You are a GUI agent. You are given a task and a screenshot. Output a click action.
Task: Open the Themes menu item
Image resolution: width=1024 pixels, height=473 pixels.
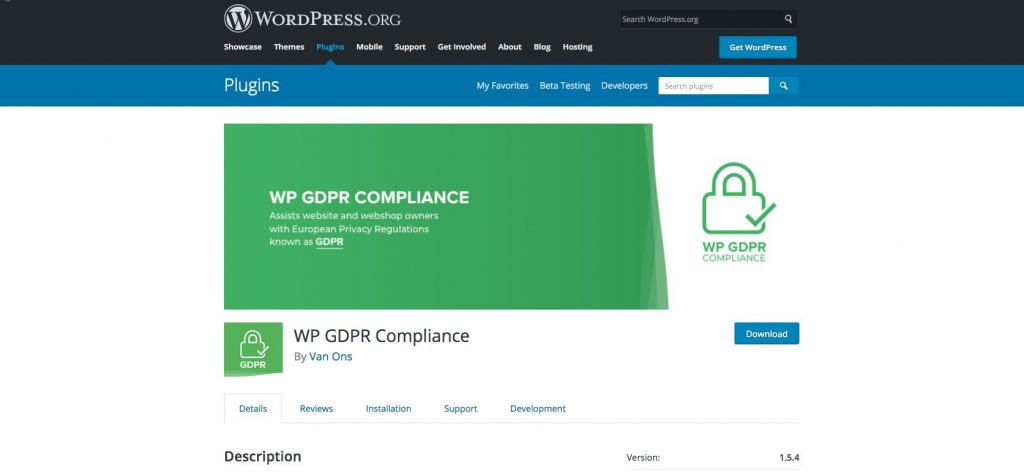coord(289,47)
